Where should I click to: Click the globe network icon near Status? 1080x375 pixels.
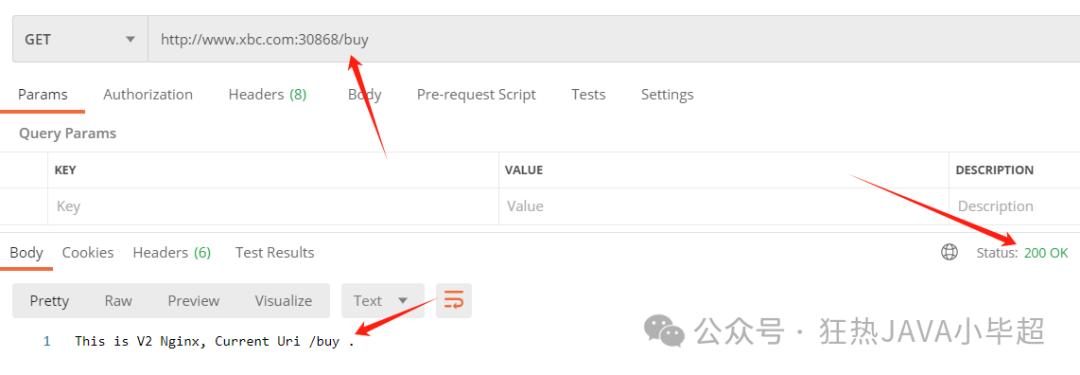click(949, 253)
